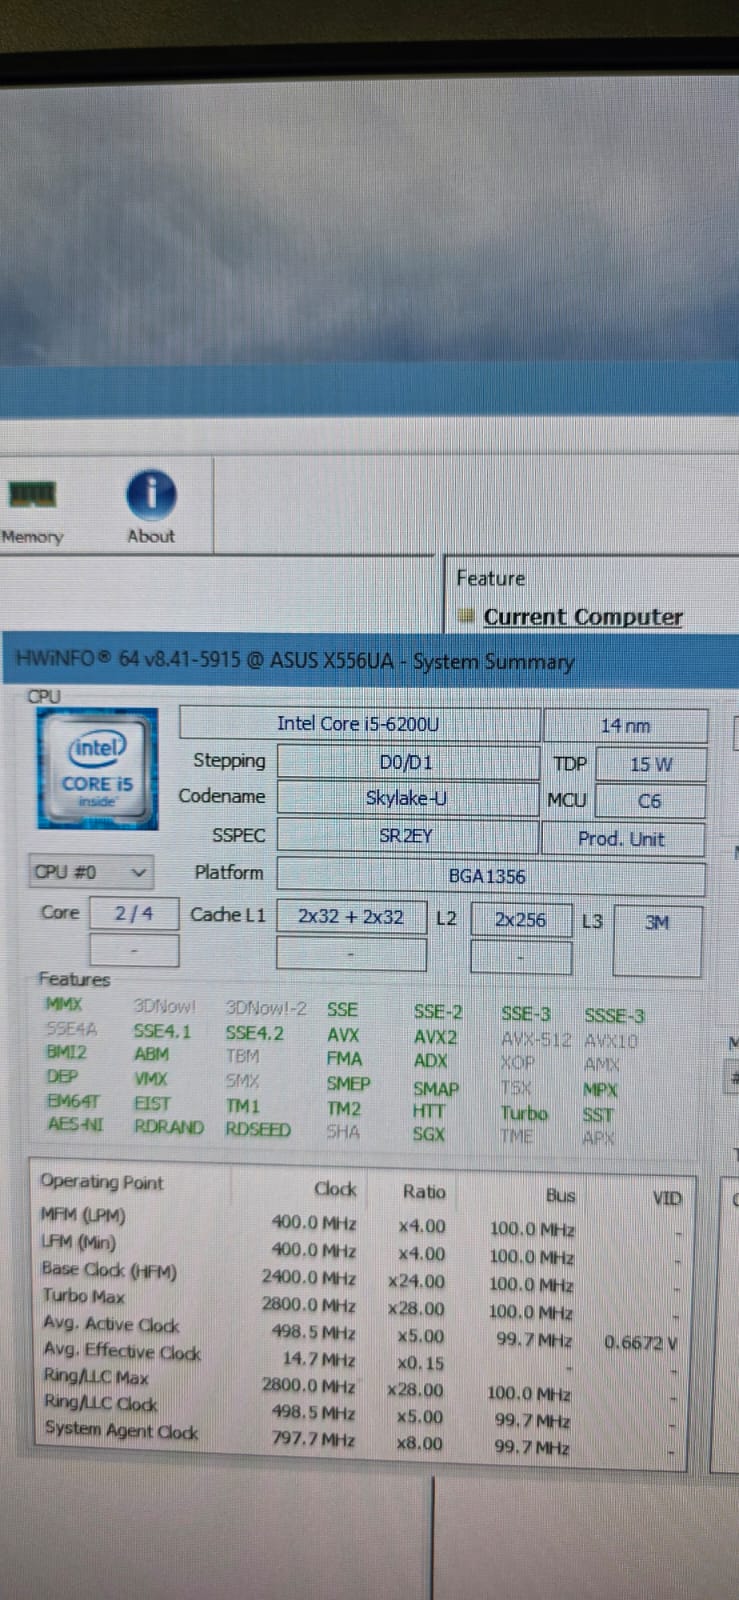Image resolution: width=739 pixels, height=1600 pixels.
Task: Click the 2 / 4 core count field
Action: [134, 913]
